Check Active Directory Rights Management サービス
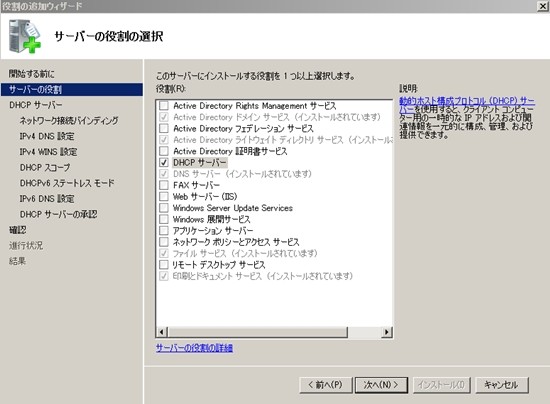 164,106
